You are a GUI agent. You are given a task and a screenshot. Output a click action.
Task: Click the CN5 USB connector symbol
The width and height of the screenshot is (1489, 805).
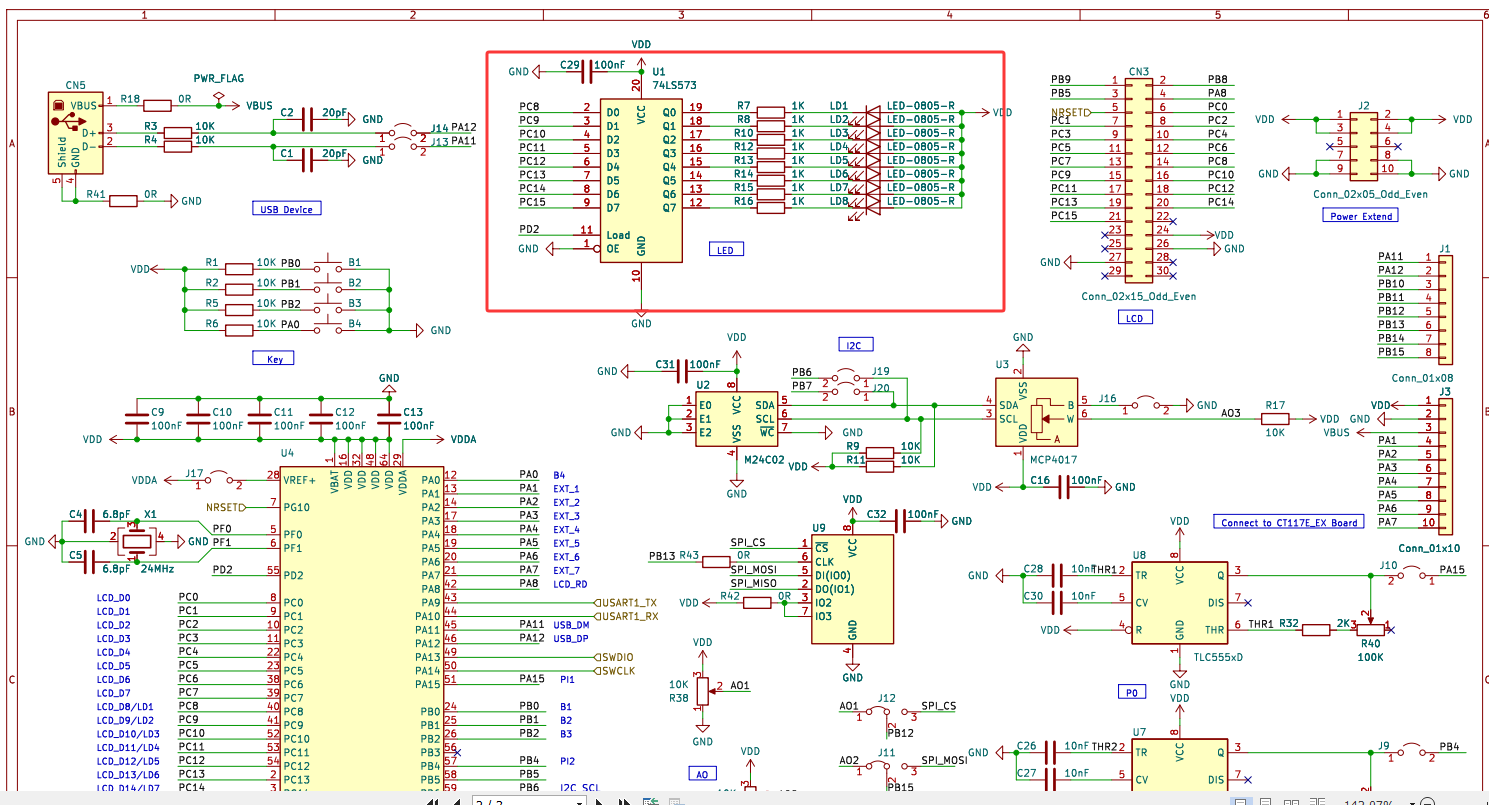[x=75, y=133]
